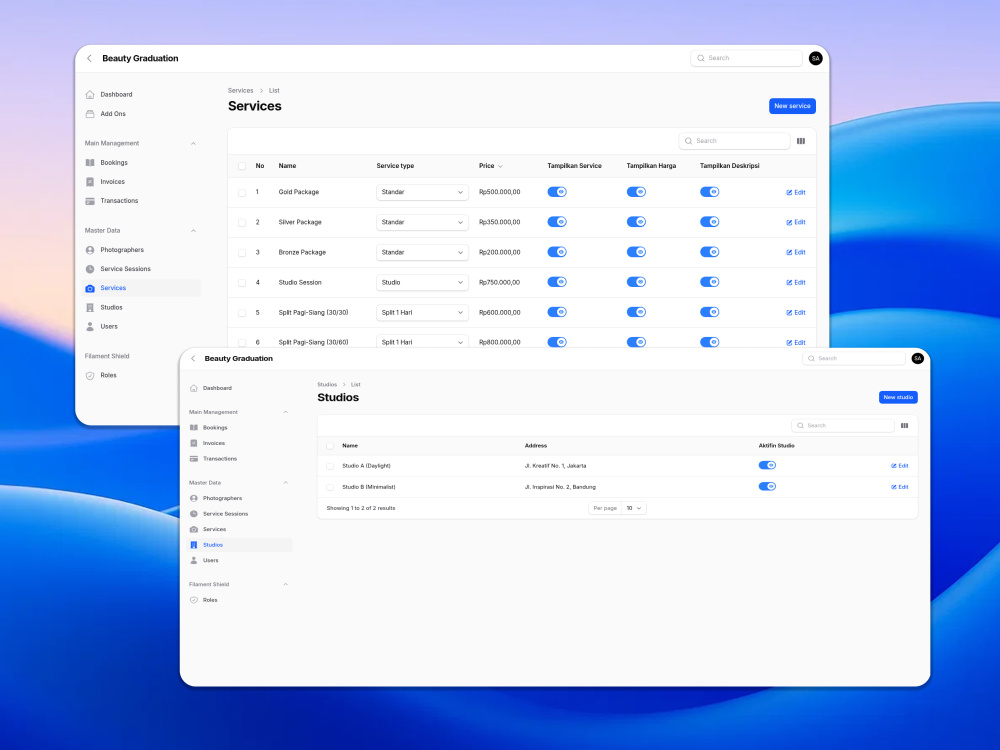Open Invoices in Studios window sidebar
This screenshot has height=750, width=1000.
214,443
